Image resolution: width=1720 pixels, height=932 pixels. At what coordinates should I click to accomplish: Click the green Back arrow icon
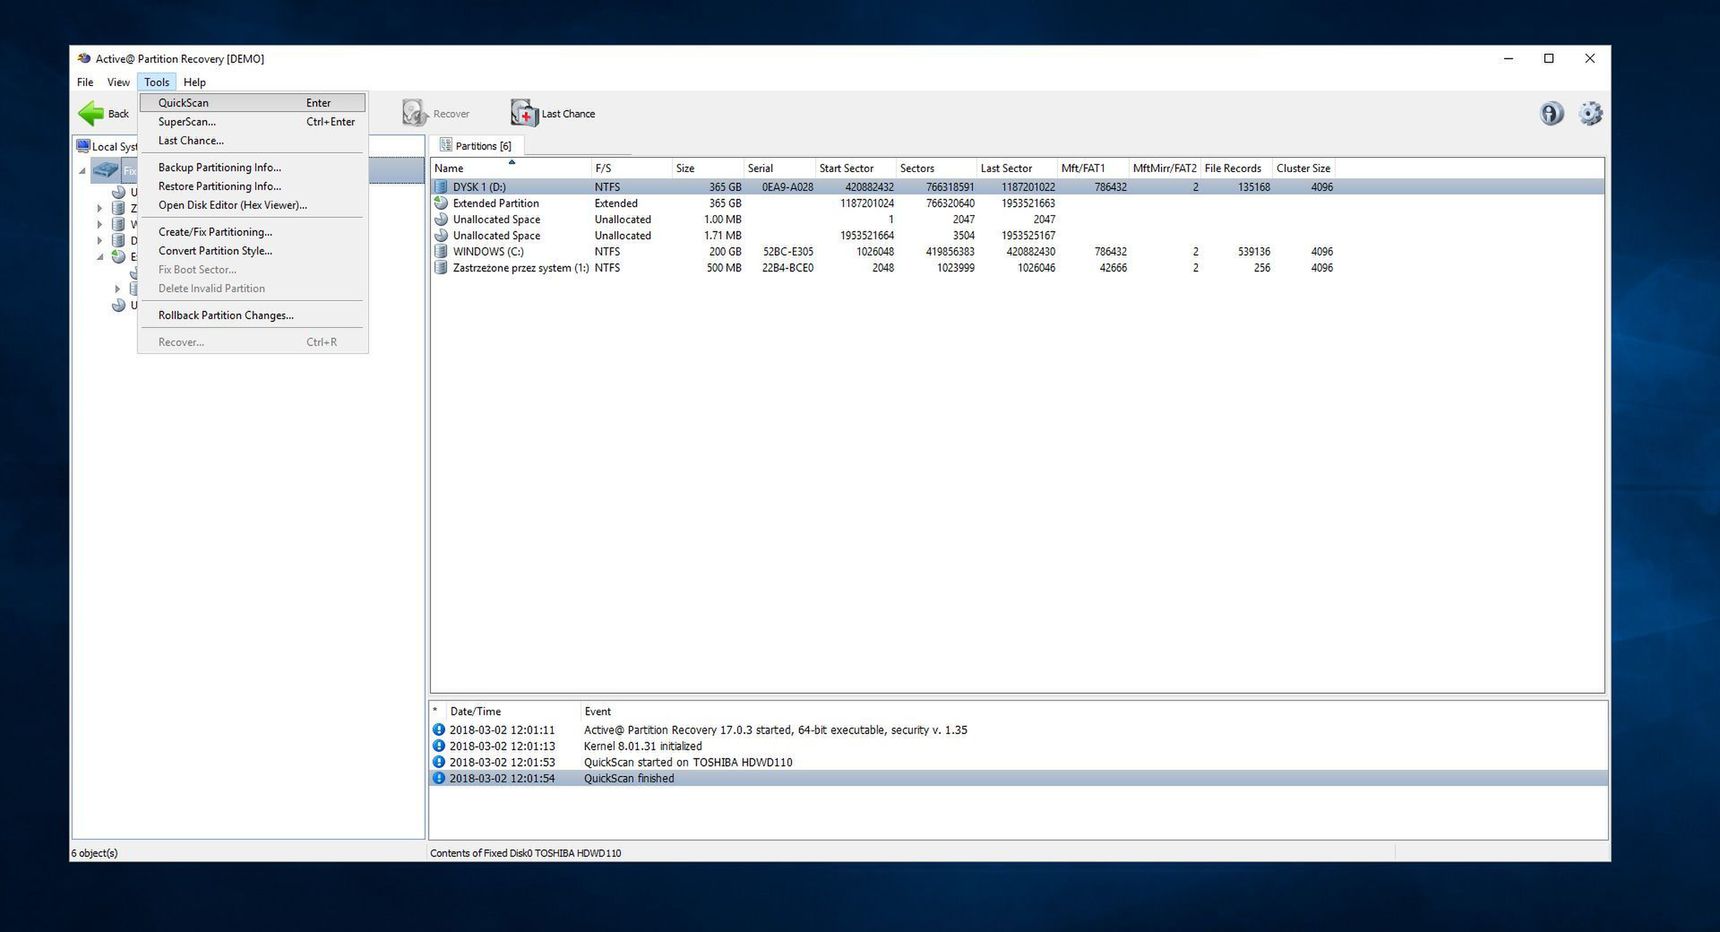[x=91, y=113]
